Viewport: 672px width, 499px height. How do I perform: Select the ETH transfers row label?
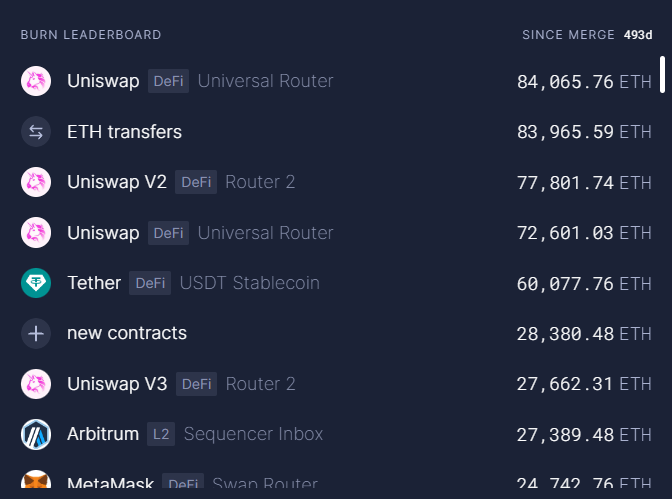[x=124, y=131]
